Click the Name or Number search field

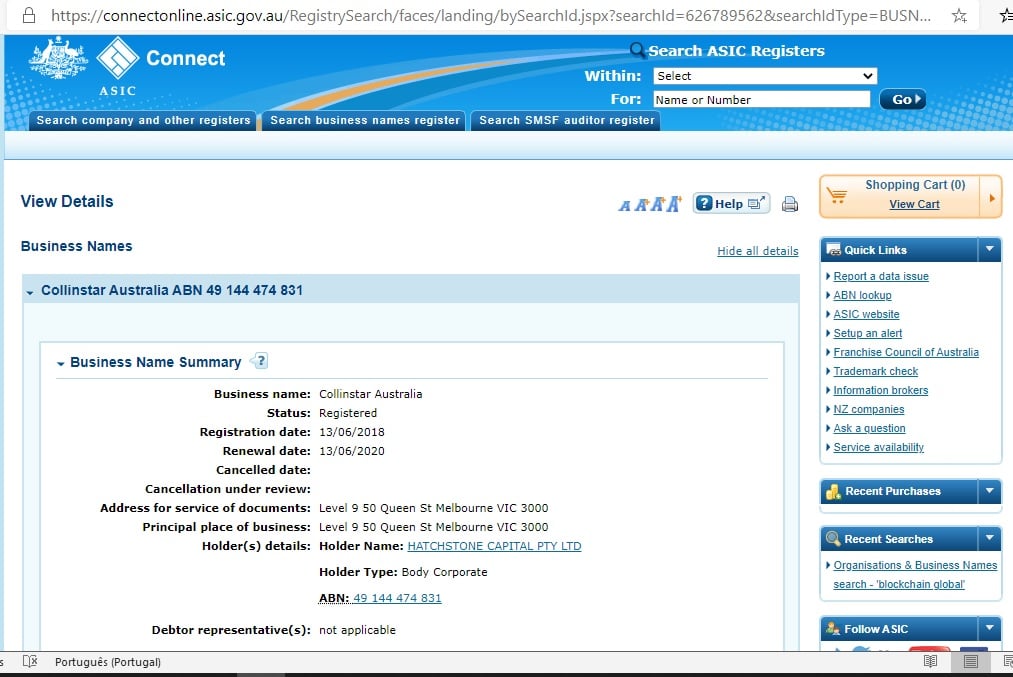pos(762,99)
